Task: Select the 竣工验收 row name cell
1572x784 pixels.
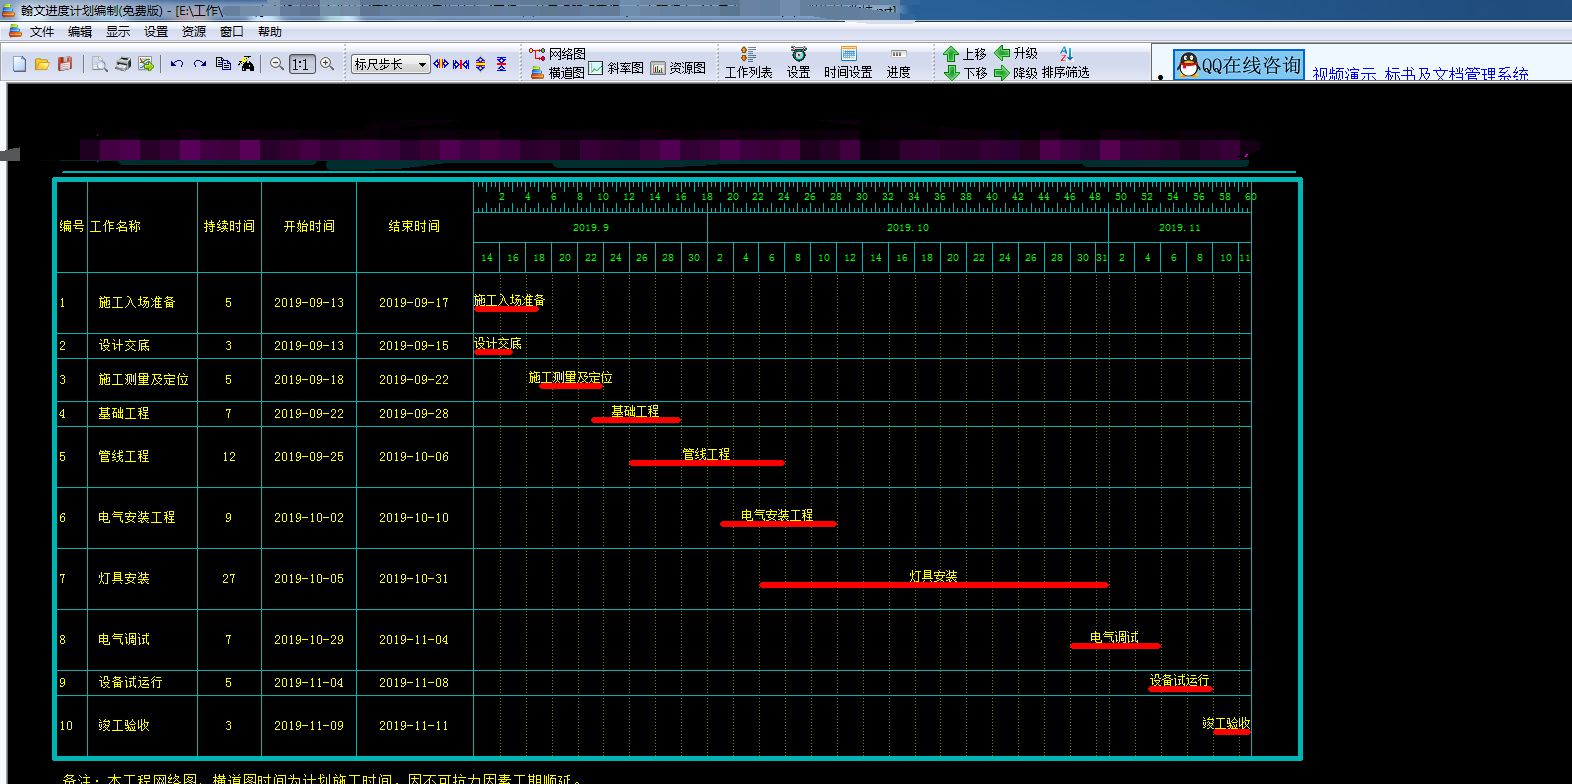Action: coord(142,725)
